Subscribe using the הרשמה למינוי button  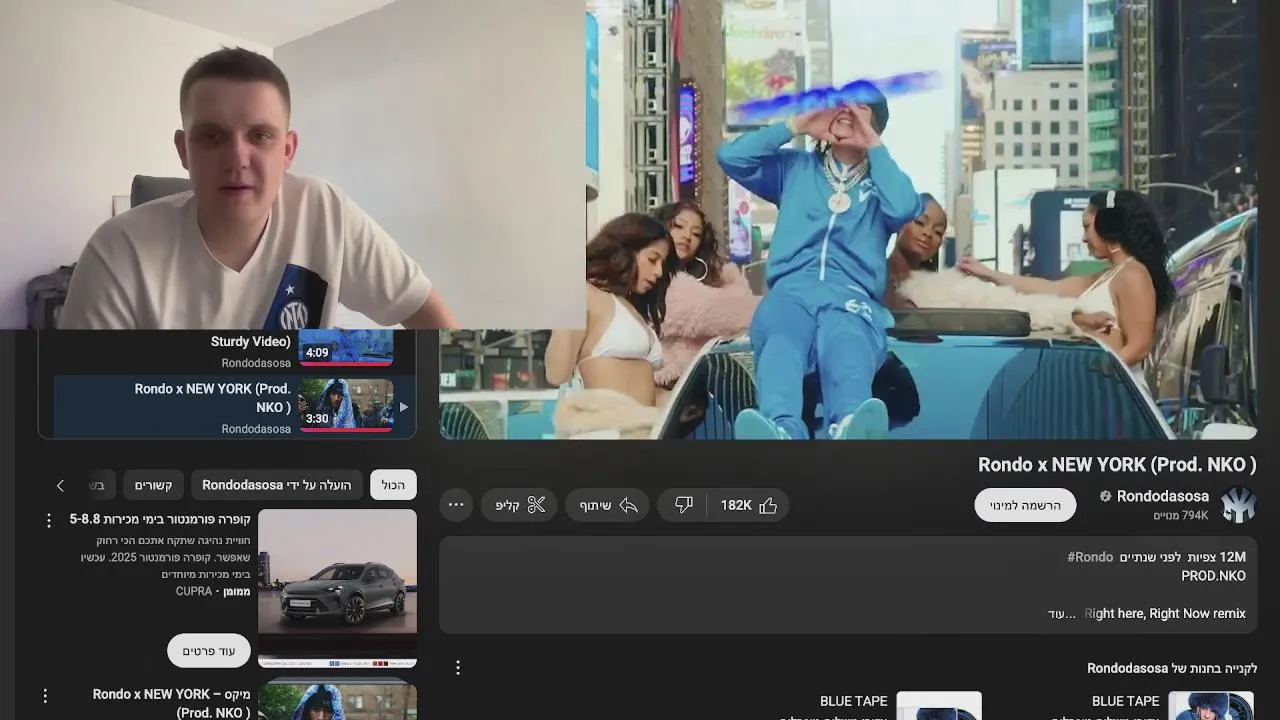point(1025,505)
